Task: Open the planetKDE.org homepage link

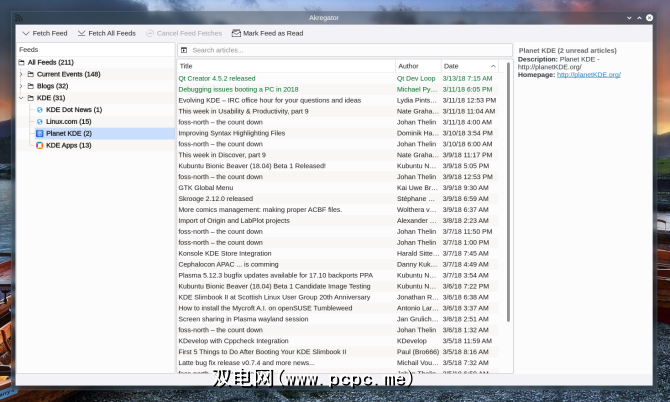Action: (588, 75)
